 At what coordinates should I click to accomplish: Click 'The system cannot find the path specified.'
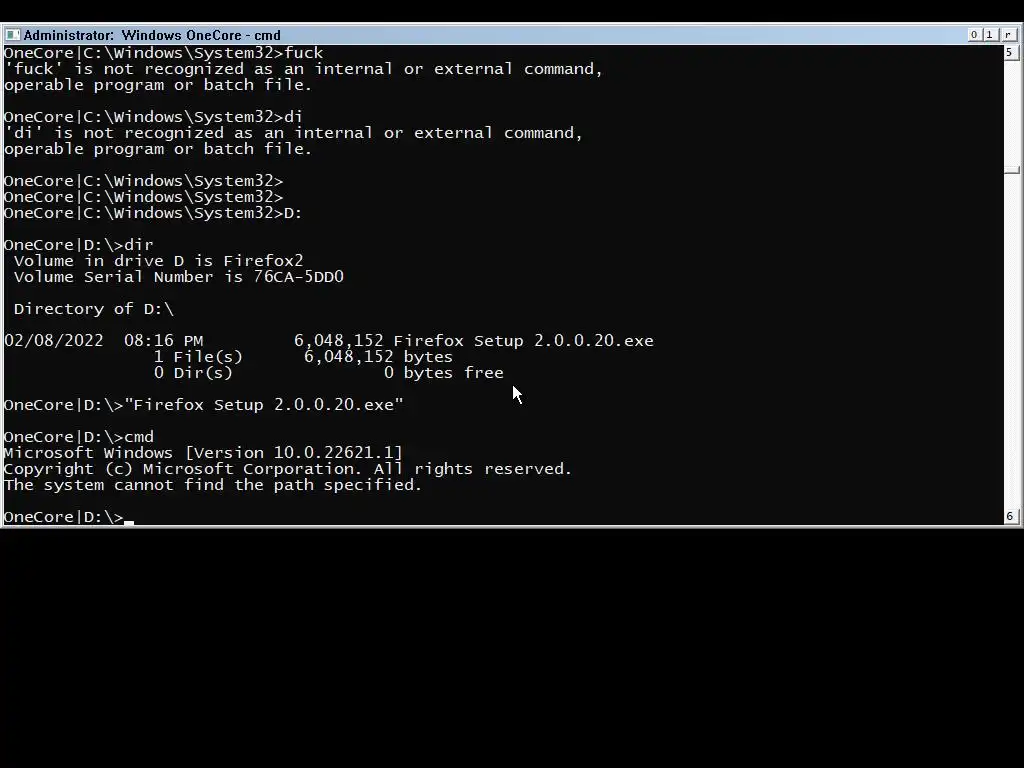[x=213, y=485]
